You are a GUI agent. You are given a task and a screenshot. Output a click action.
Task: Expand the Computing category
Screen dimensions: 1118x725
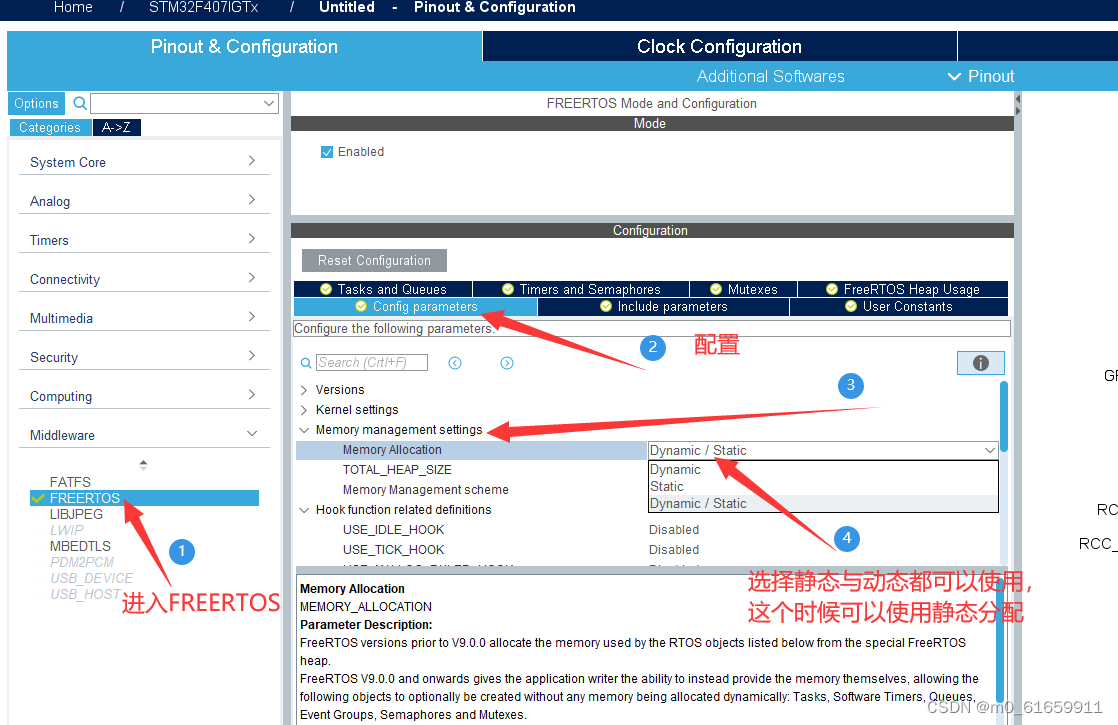[252, 394]
